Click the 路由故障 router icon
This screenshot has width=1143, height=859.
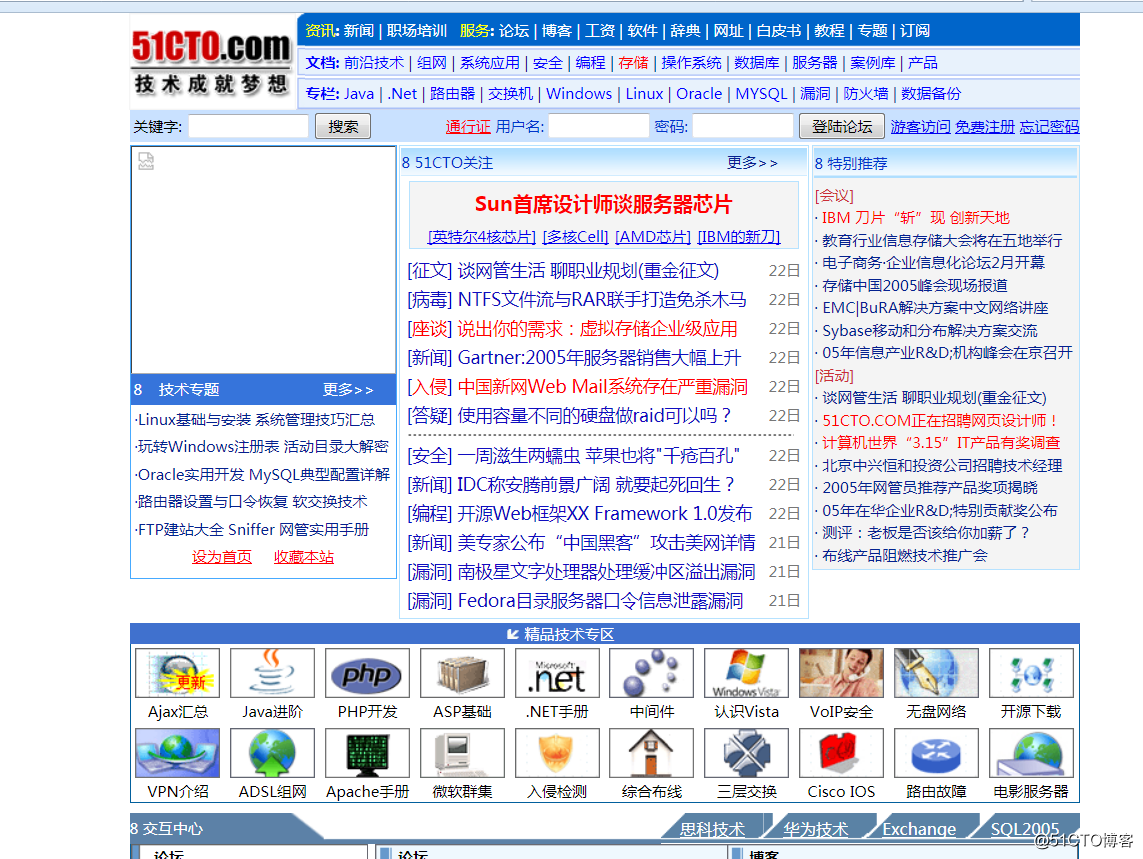[x=936, y=753]
